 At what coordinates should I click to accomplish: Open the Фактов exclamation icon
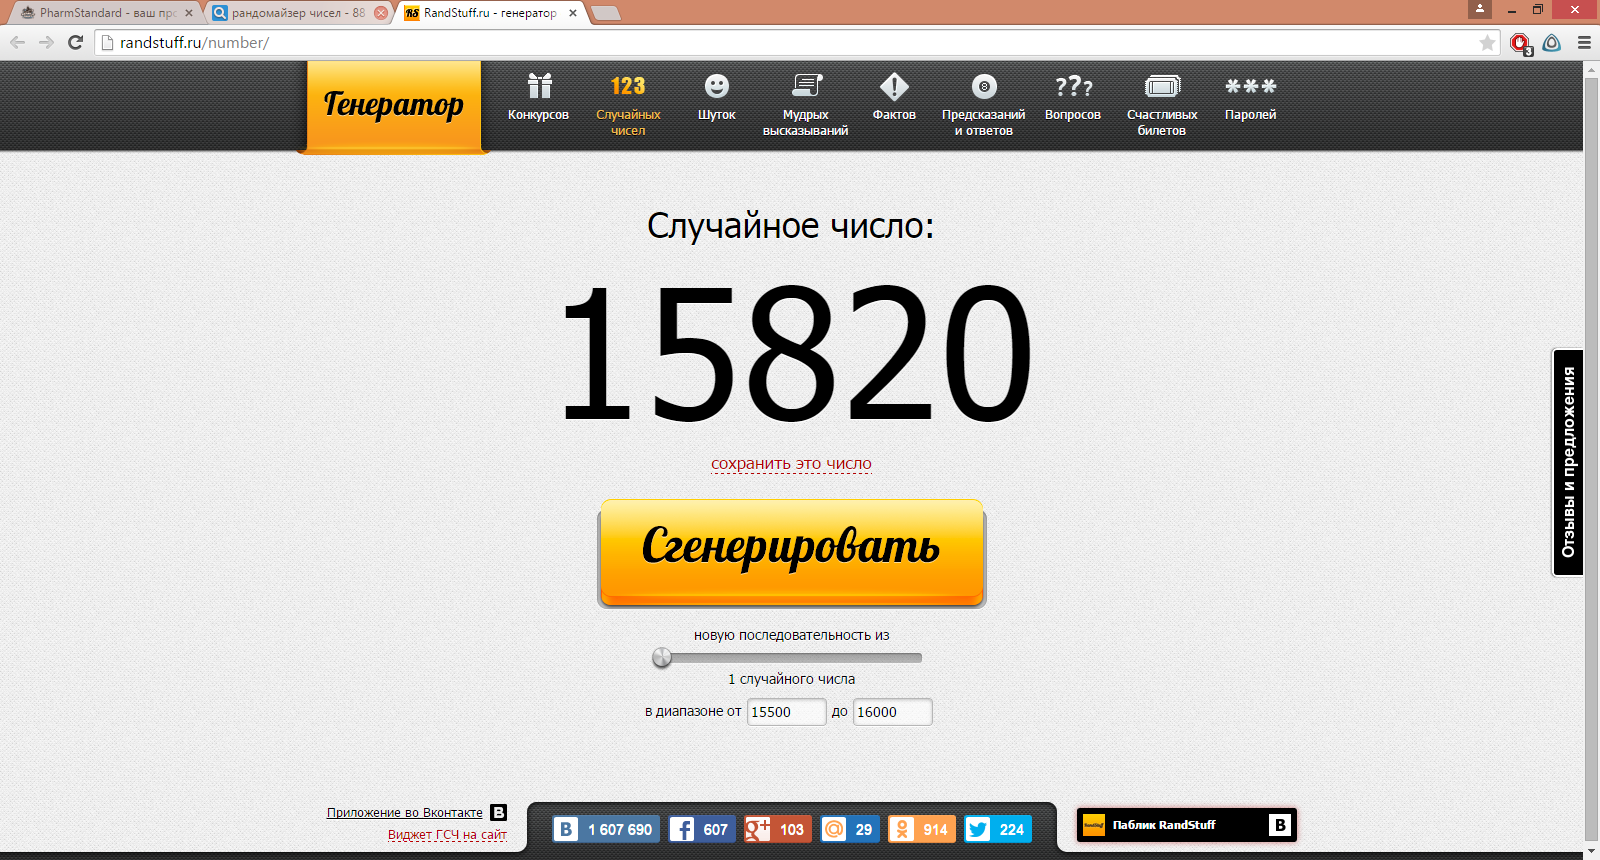click(x=894, y=98)
